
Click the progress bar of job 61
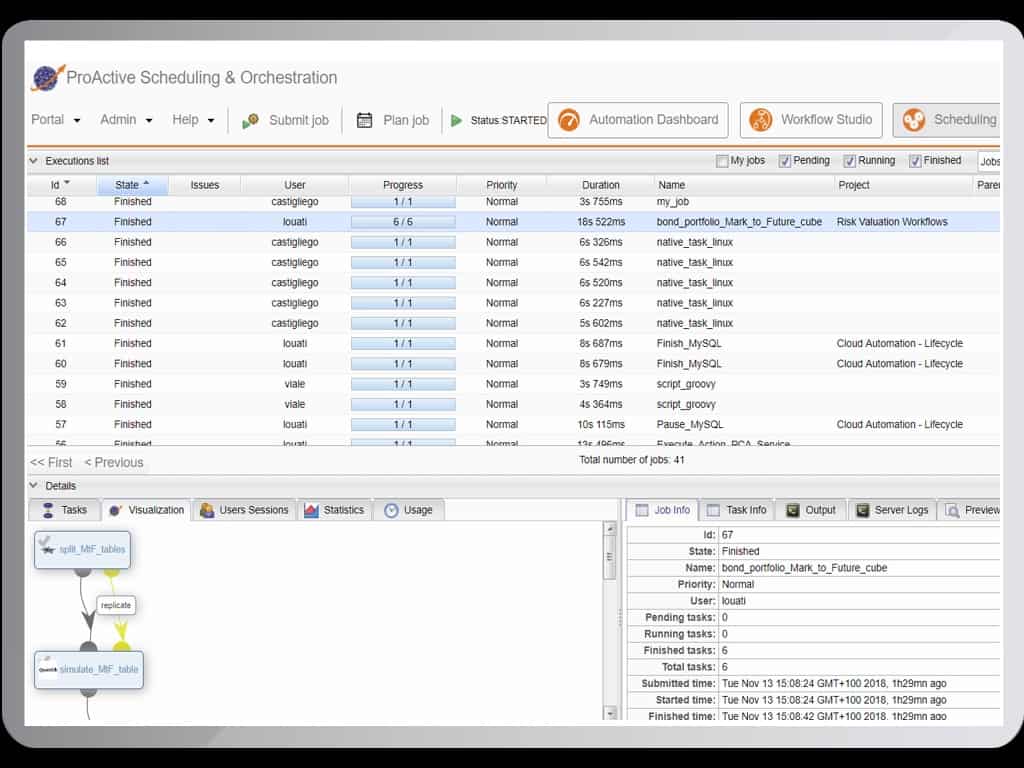click(403, 344)
